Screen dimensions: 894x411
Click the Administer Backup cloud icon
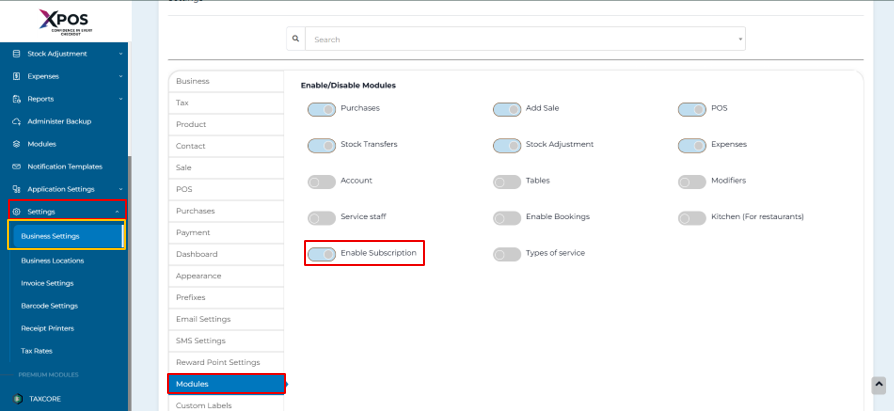pyautogui.click(x=17, y=121)
